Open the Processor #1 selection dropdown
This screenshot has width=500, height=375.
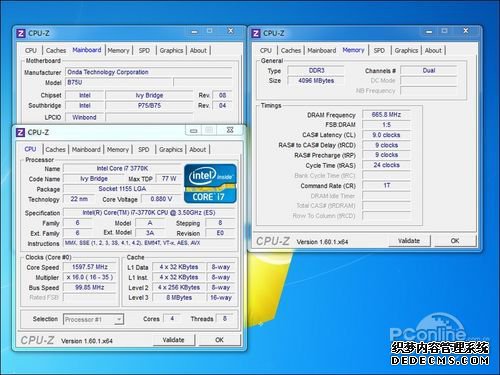pos(93,319)
